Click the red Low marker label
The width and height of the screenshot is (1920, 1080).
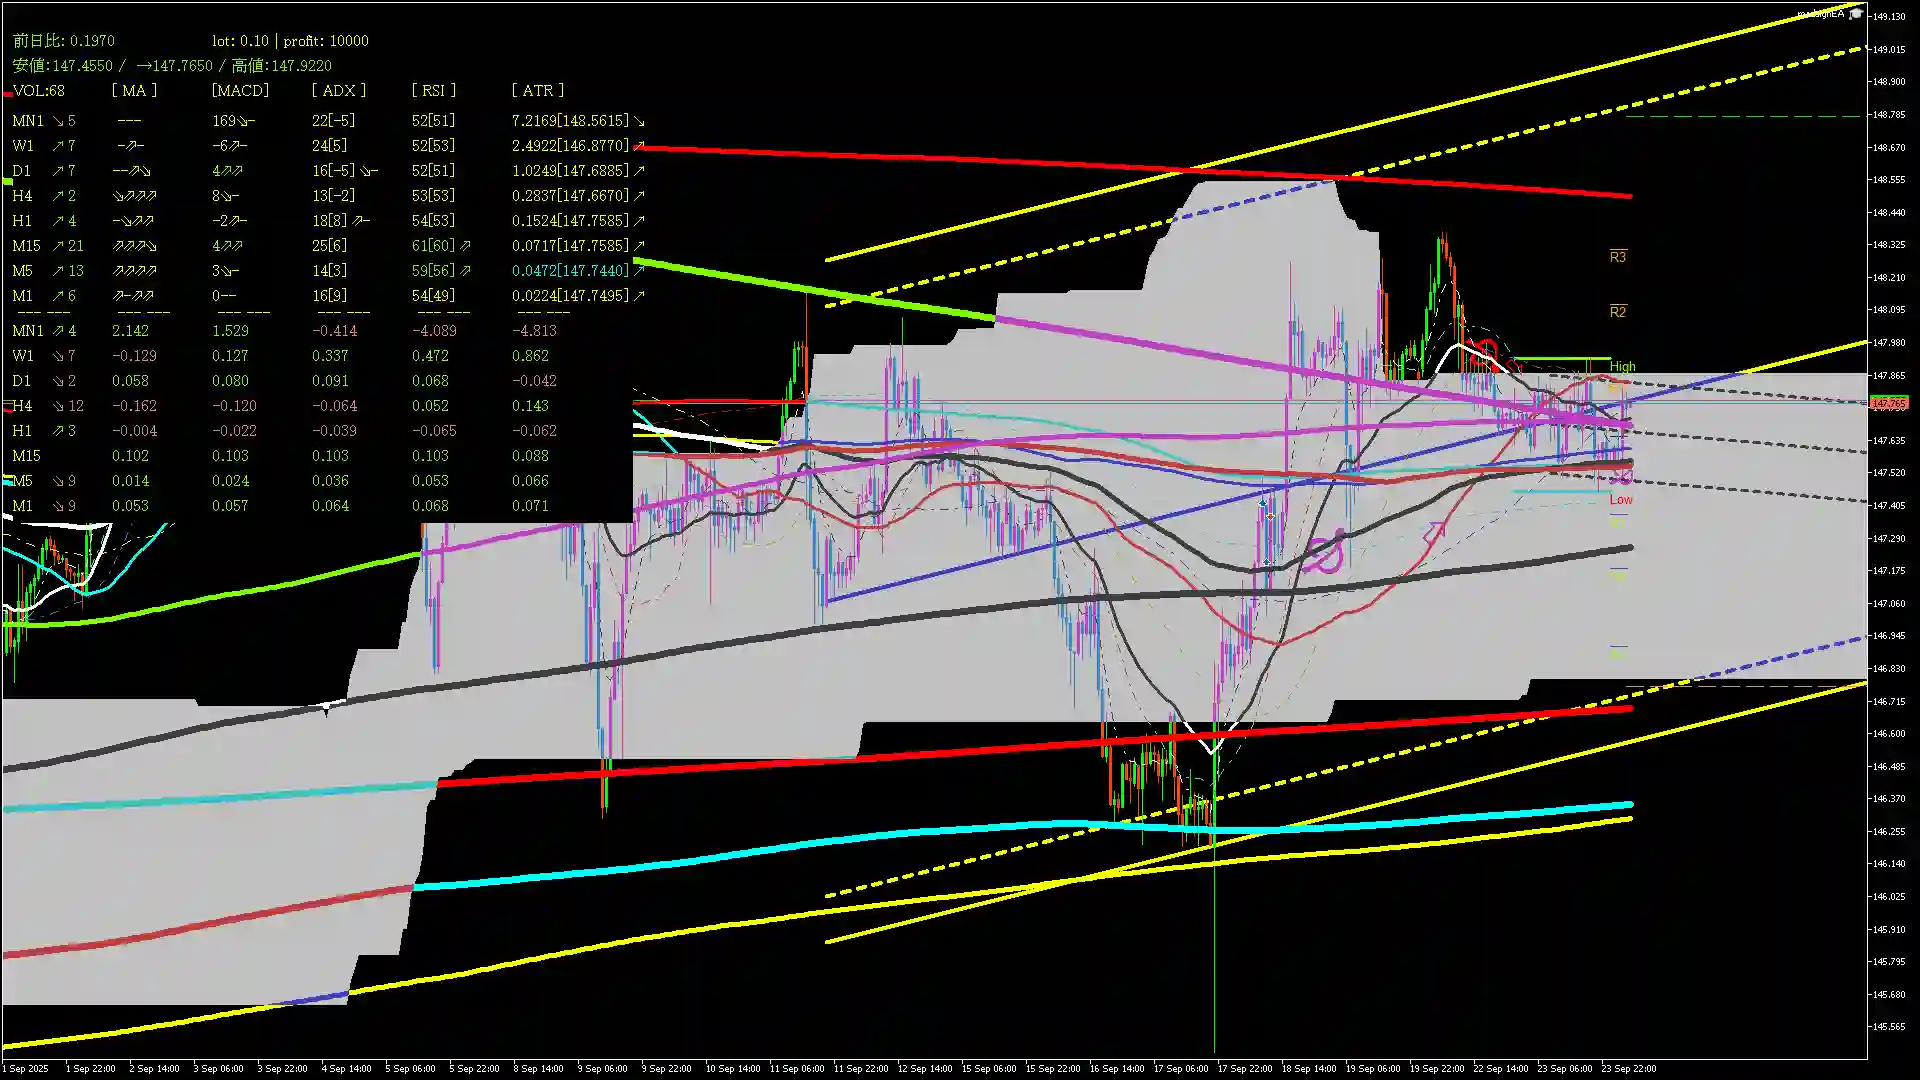pyautogui.click(x=1620, y=499)
